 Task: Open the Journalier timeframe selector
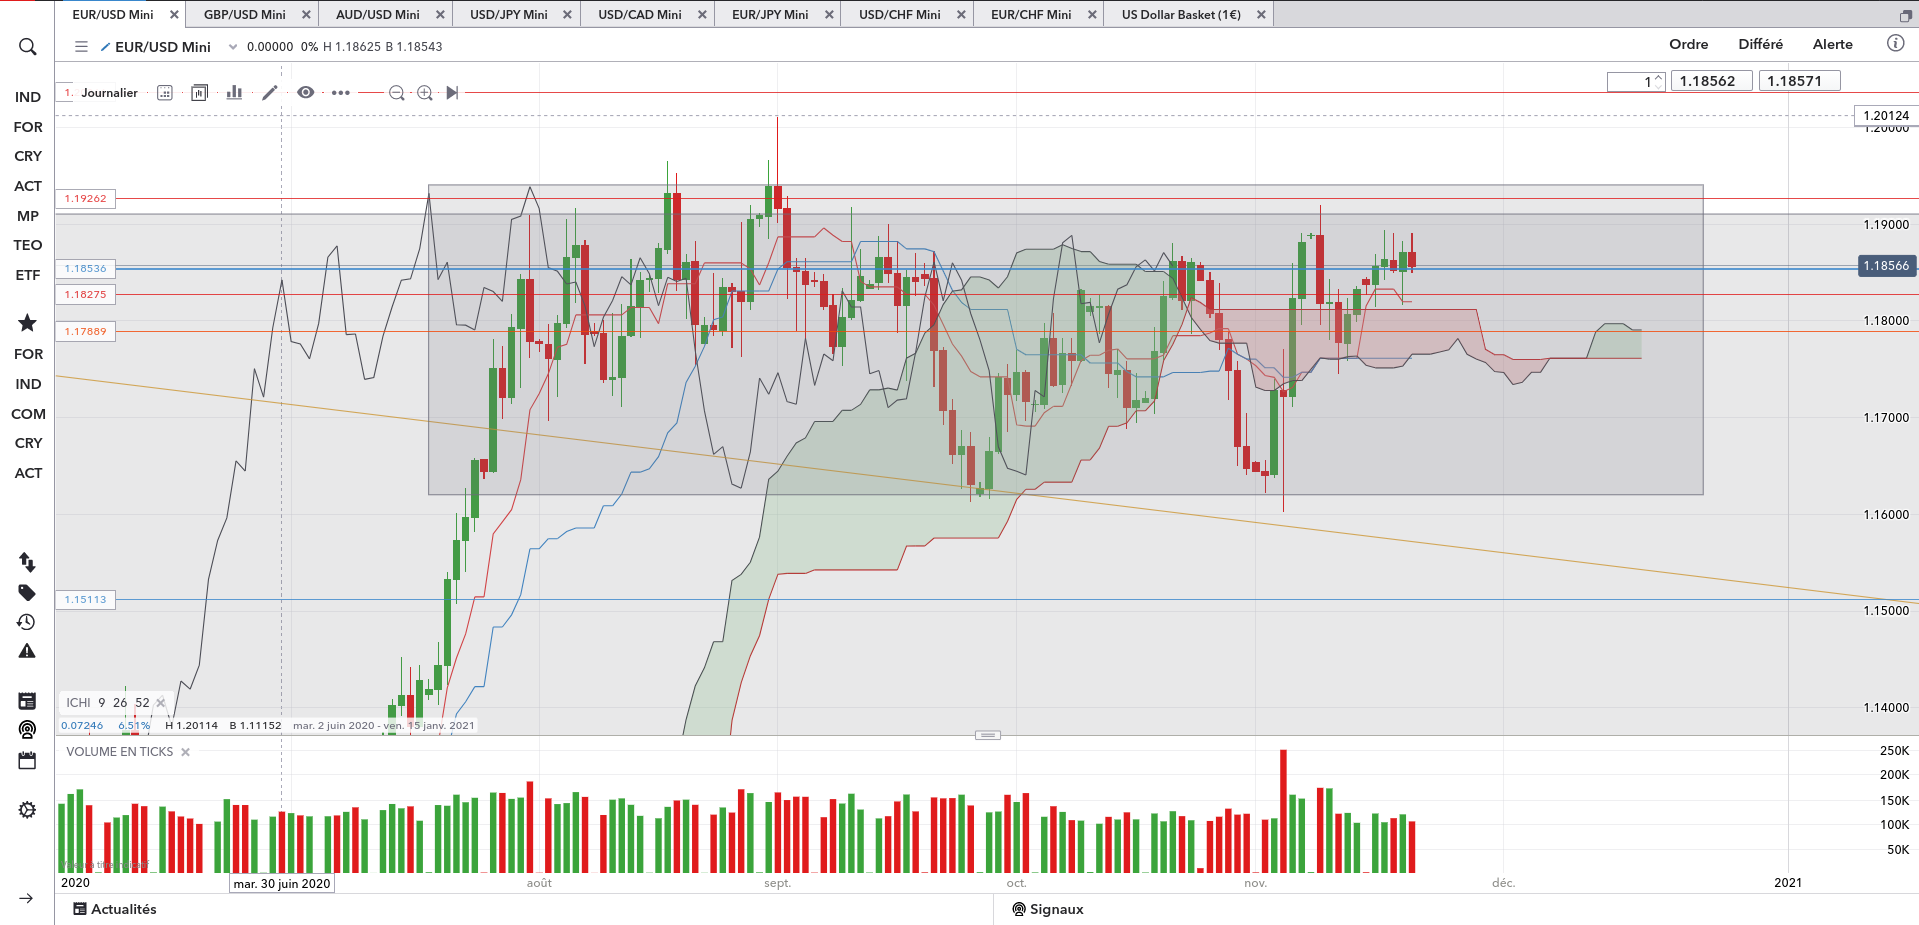pyautogui.click(x=109, y=93)
